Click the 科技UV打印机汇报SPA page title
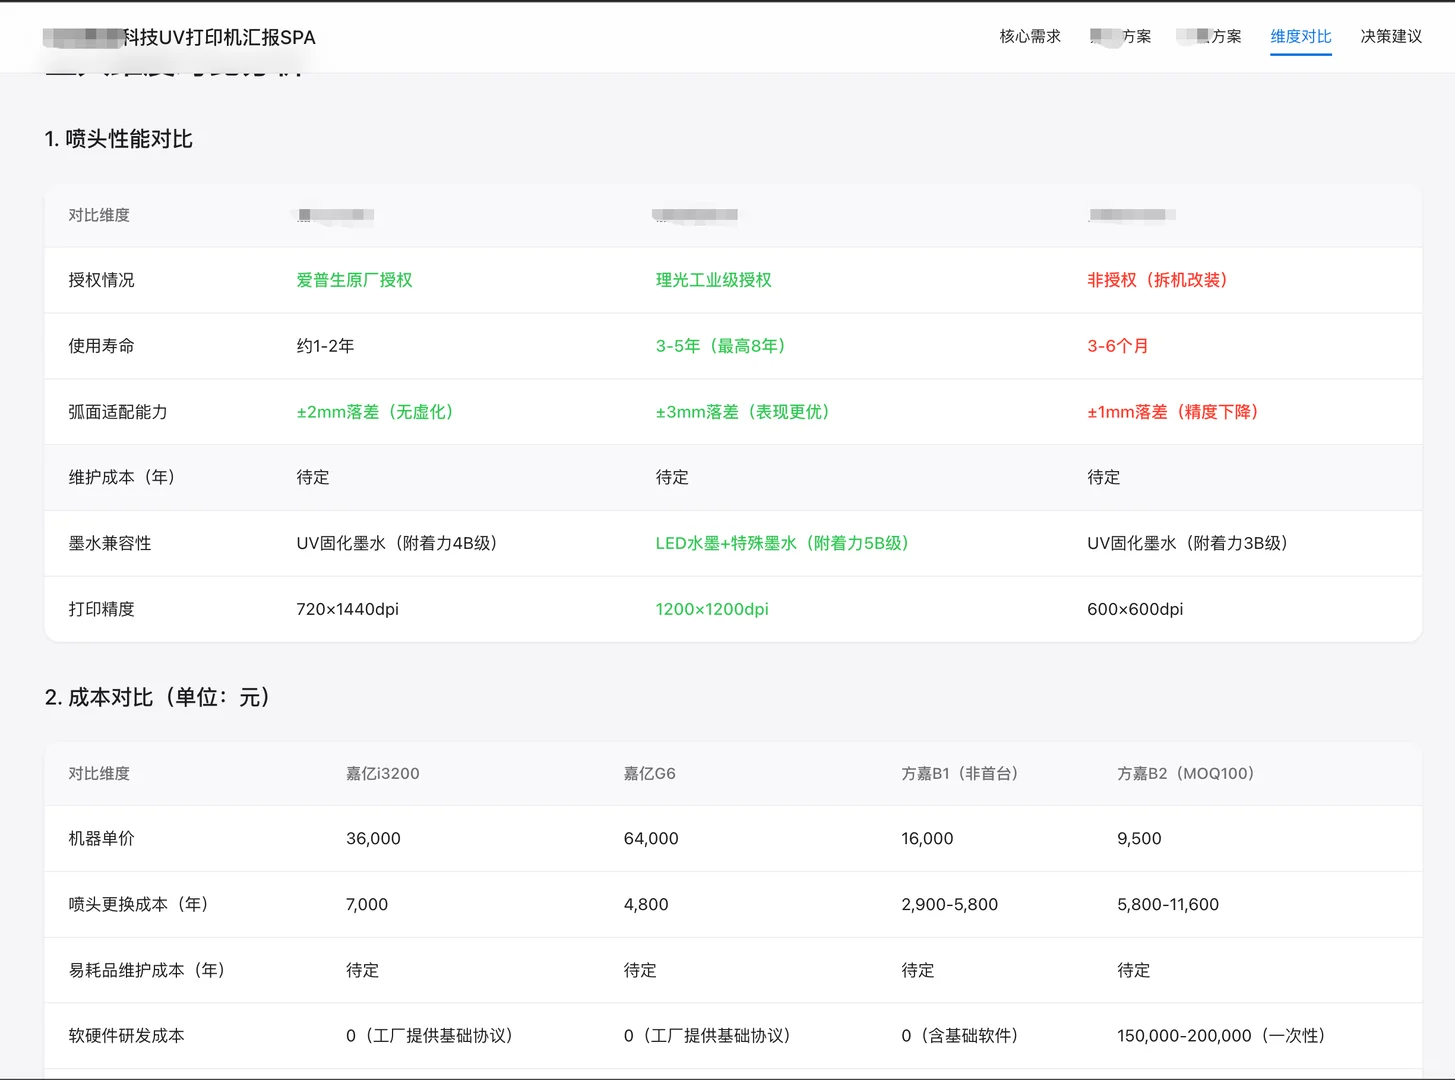 tap(178, 37)
